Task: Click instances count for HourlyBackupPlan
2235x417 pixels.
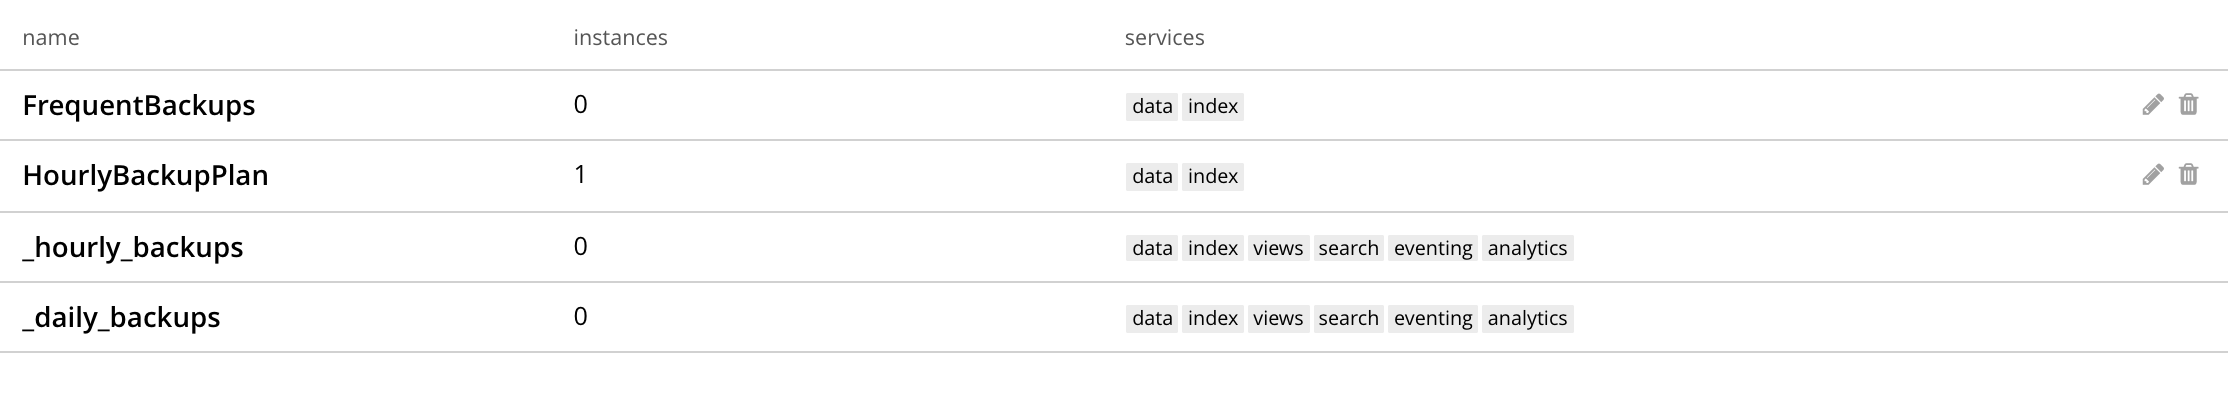Action: point(580,175)
